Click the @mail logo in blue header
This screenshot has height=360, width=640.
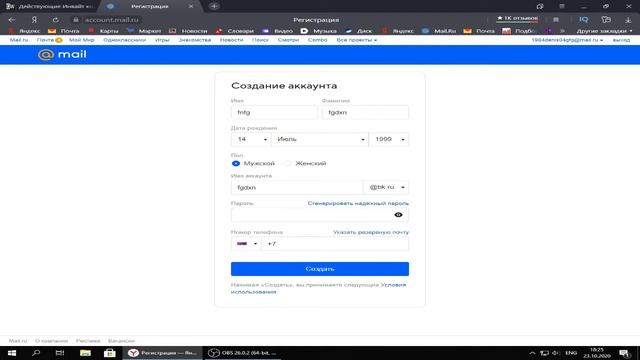coord(62,54)
